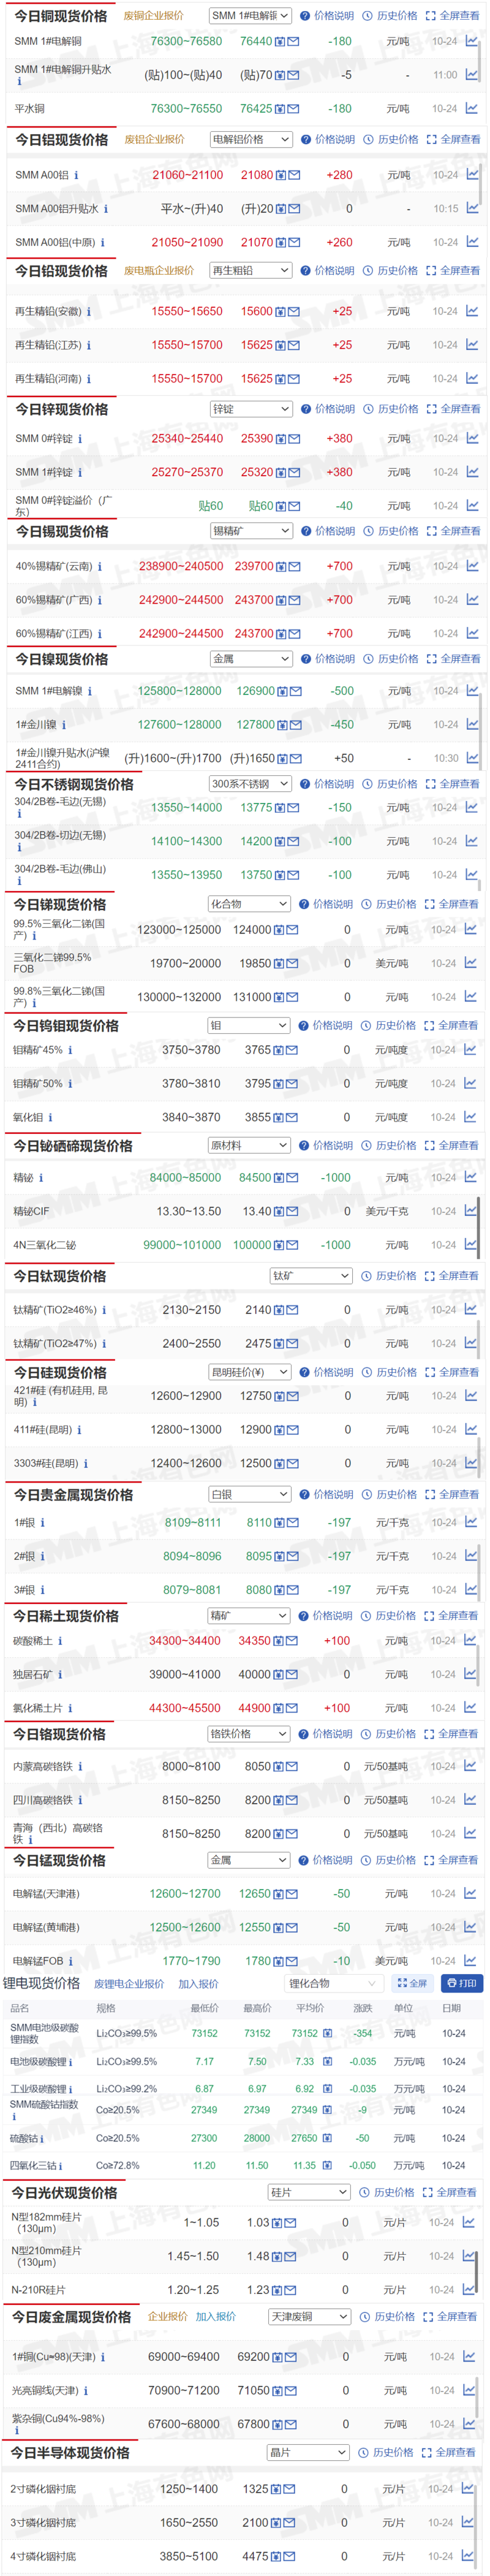490x2576 pixels.
Task: Open trend chart for 再生精铅(河南)
Action: click(x=471, y=378)
